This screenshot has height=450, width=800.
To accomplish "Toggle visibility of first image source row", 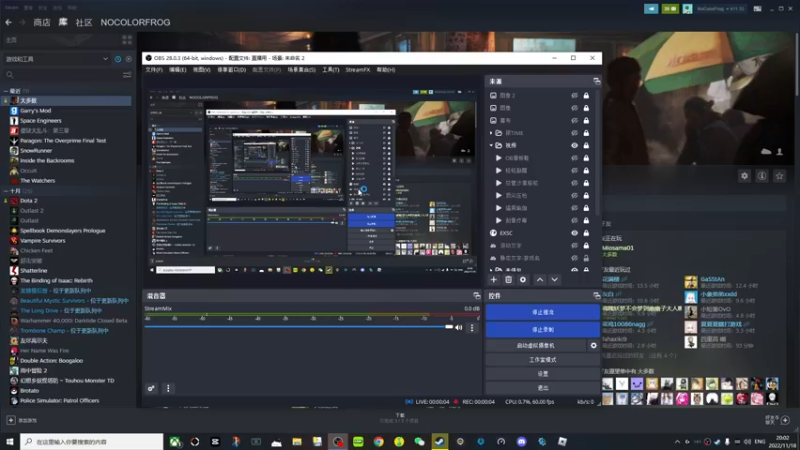I will coord(574,95).
